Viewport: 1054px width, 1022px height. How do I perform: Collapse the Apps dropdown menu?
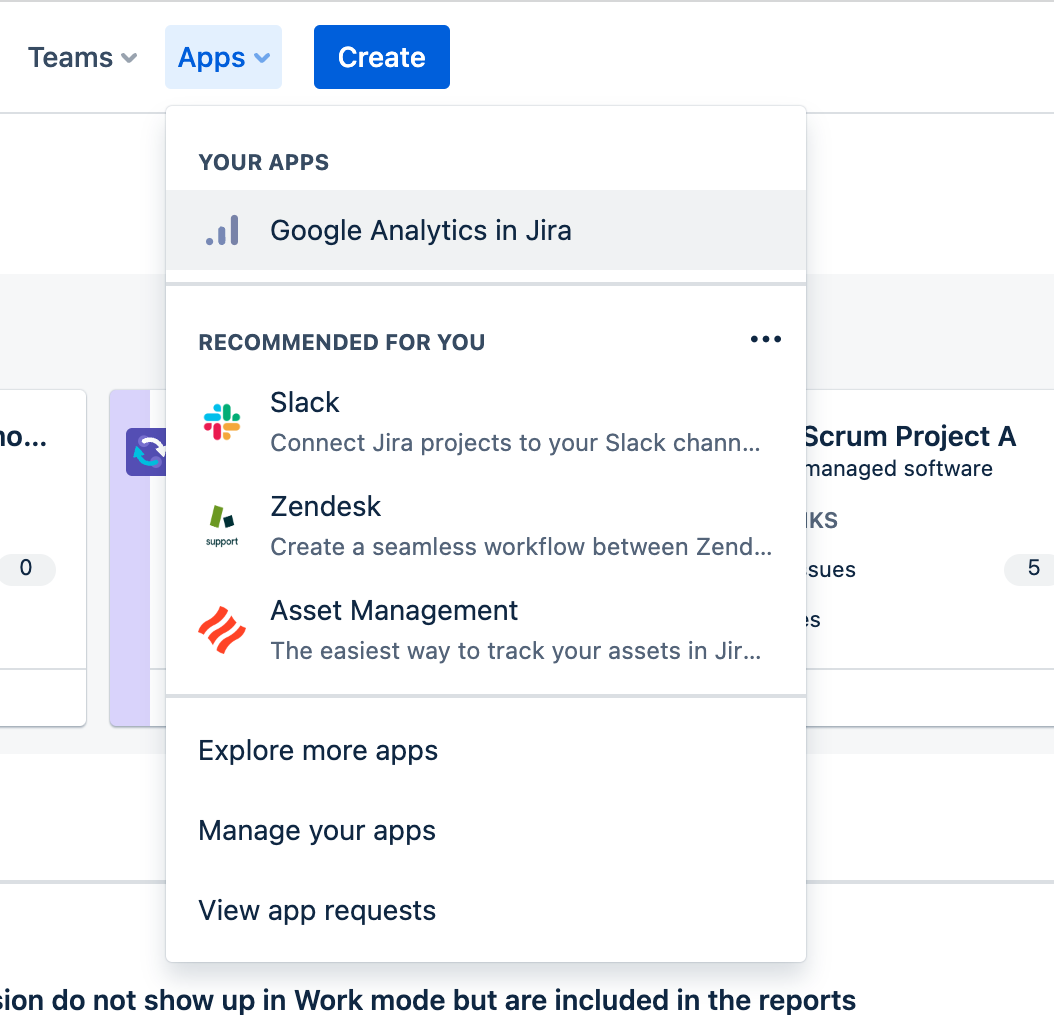223,58
